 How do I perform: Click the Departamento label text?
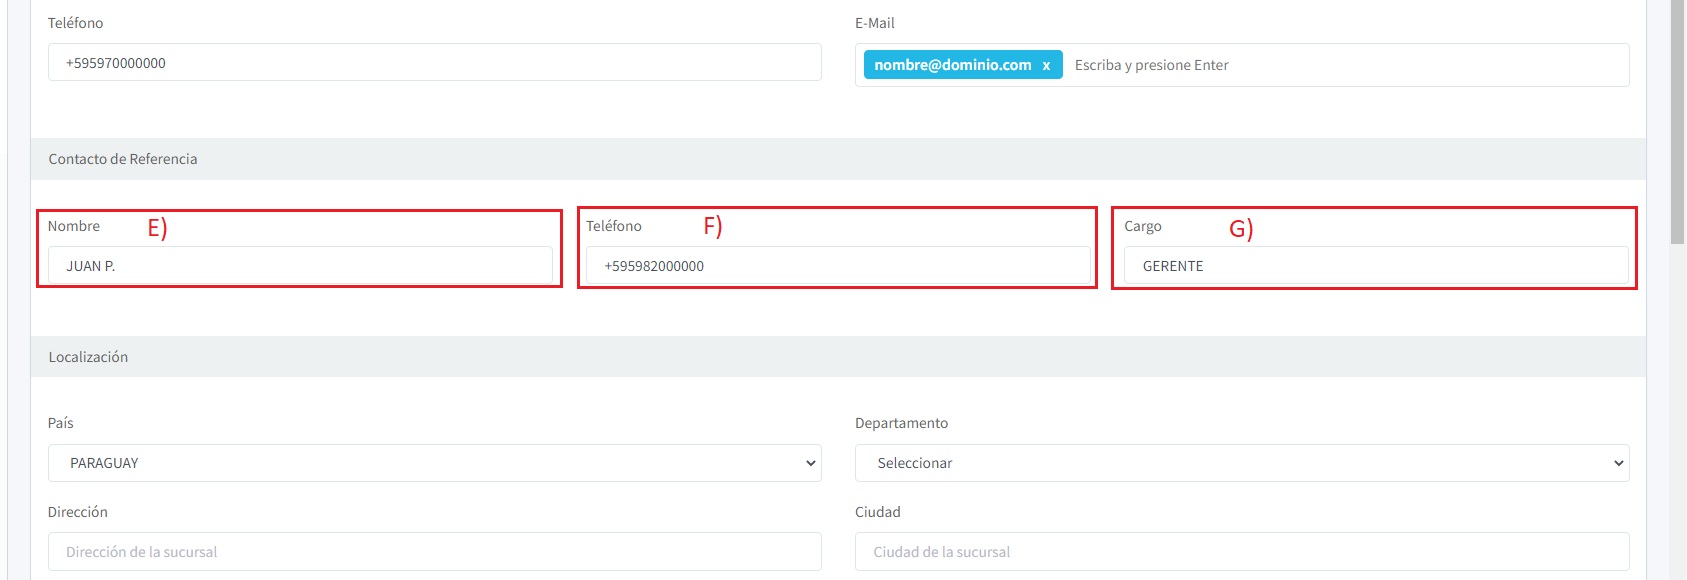coord(901,423)
